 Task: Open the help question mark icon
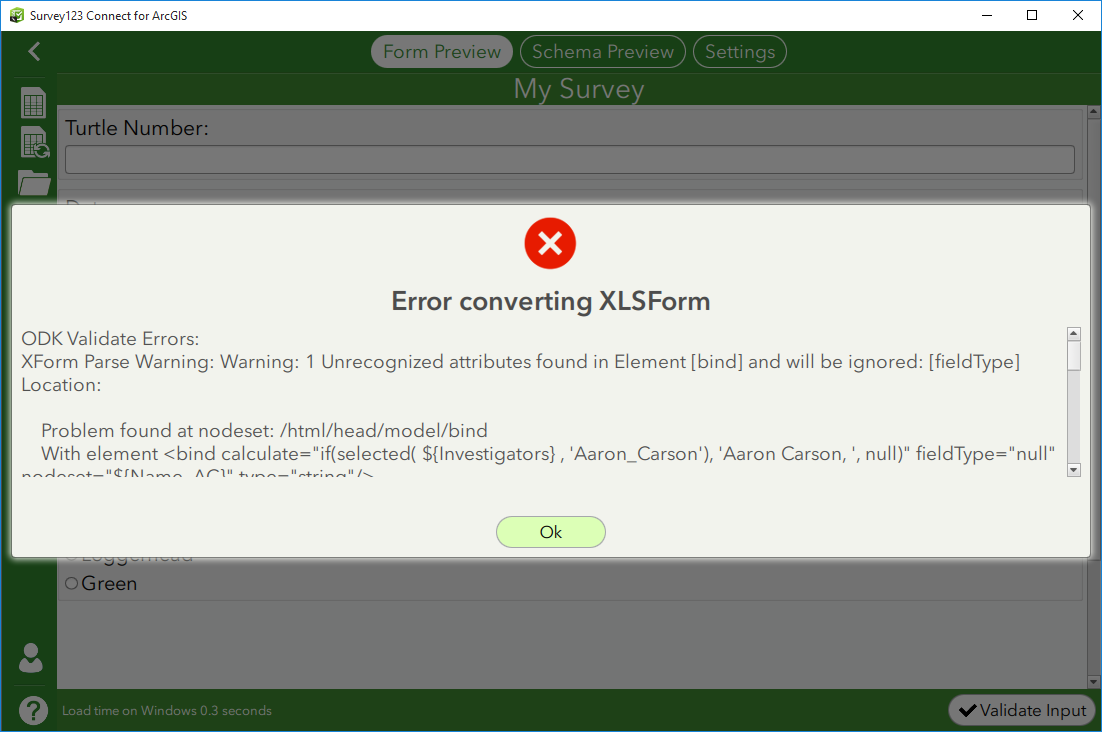point(33,710)
